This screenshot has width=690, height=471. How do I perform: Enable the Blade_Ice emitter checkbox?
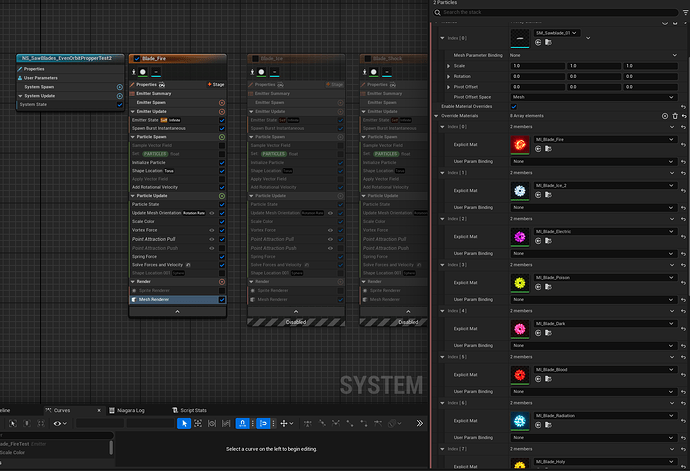(255, 59)
